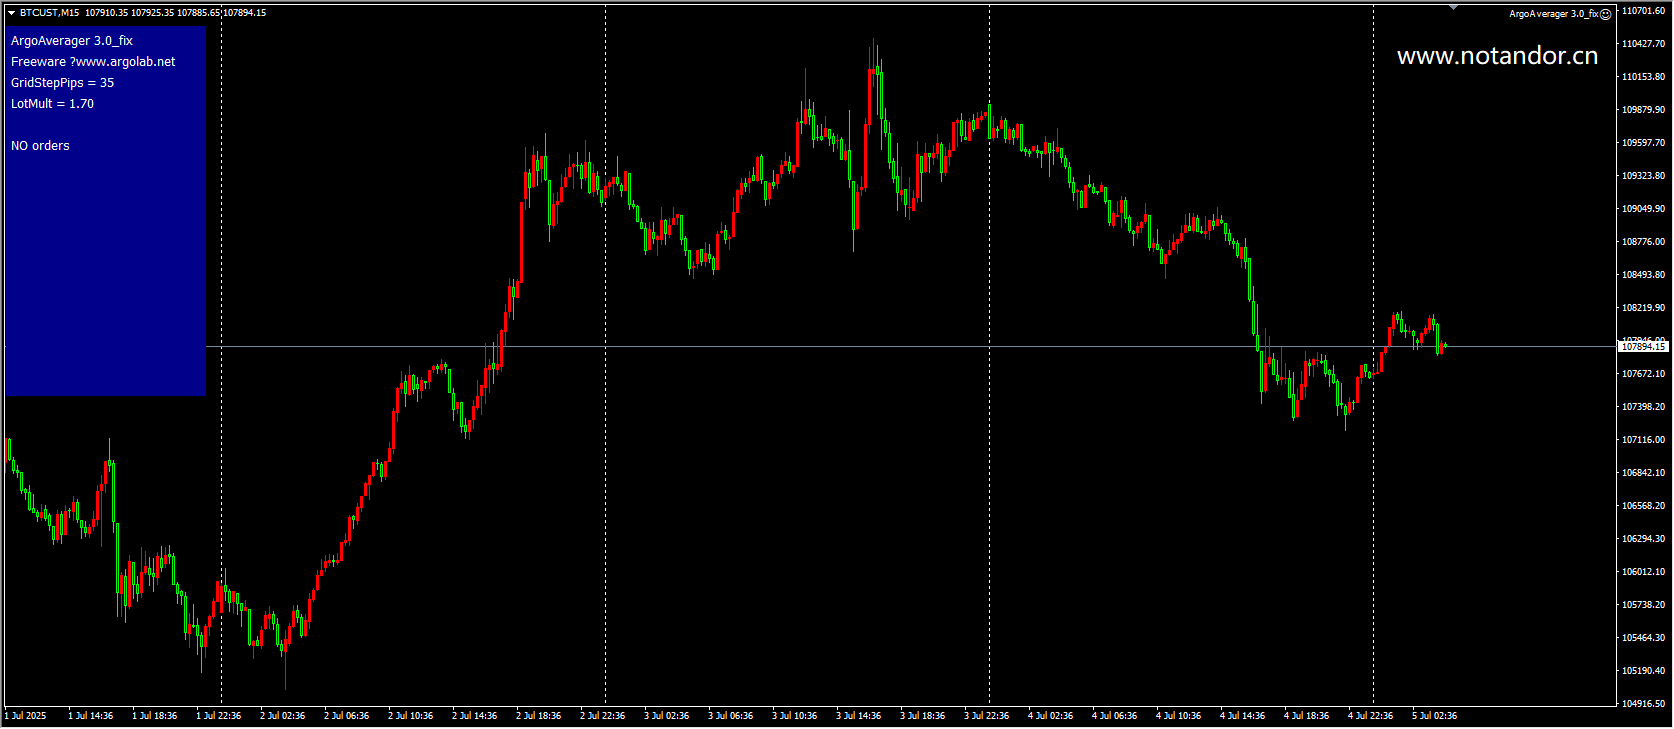
Task: Click the 1 Jul 22:36 time label
Action: [218, 716]
